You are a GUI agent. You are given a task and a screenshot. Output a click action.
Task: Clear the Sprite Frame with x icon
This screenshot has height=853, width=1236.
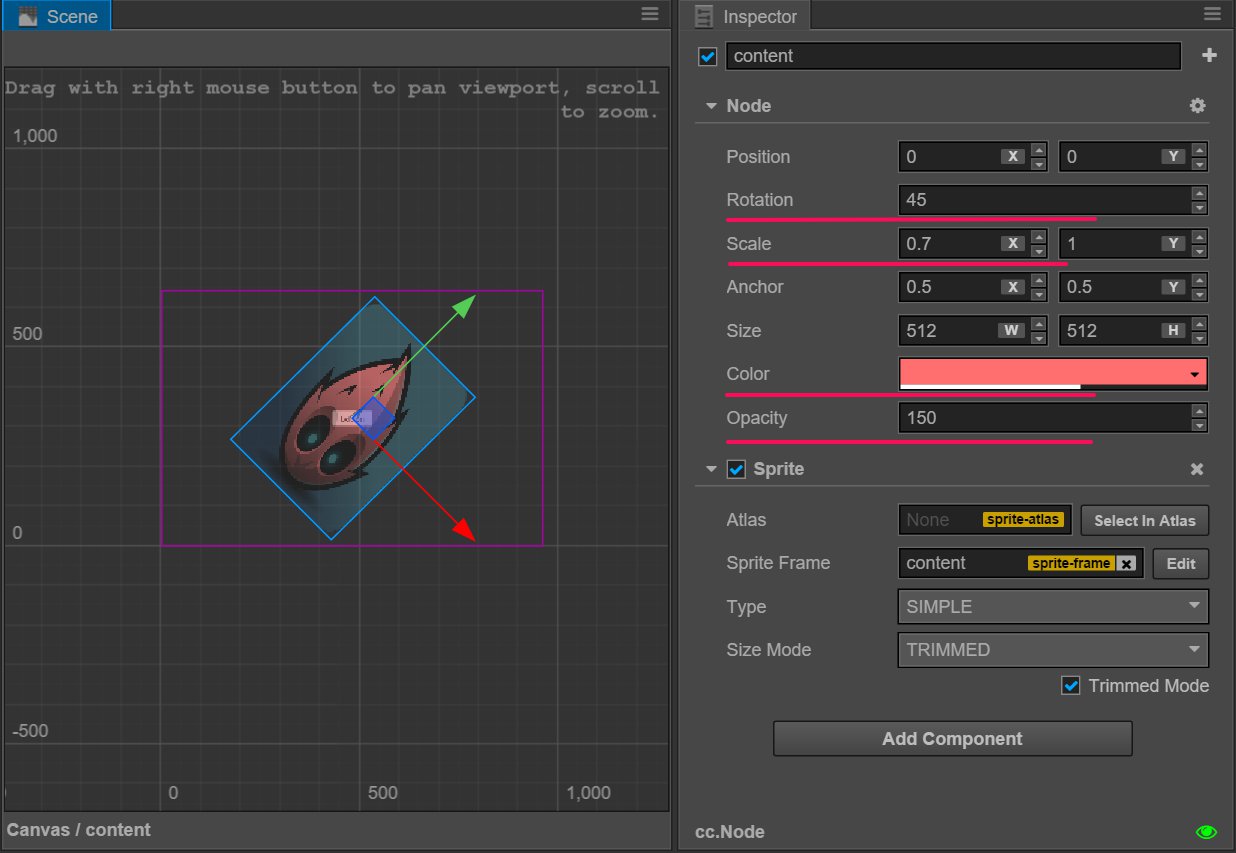[1127, 563]
